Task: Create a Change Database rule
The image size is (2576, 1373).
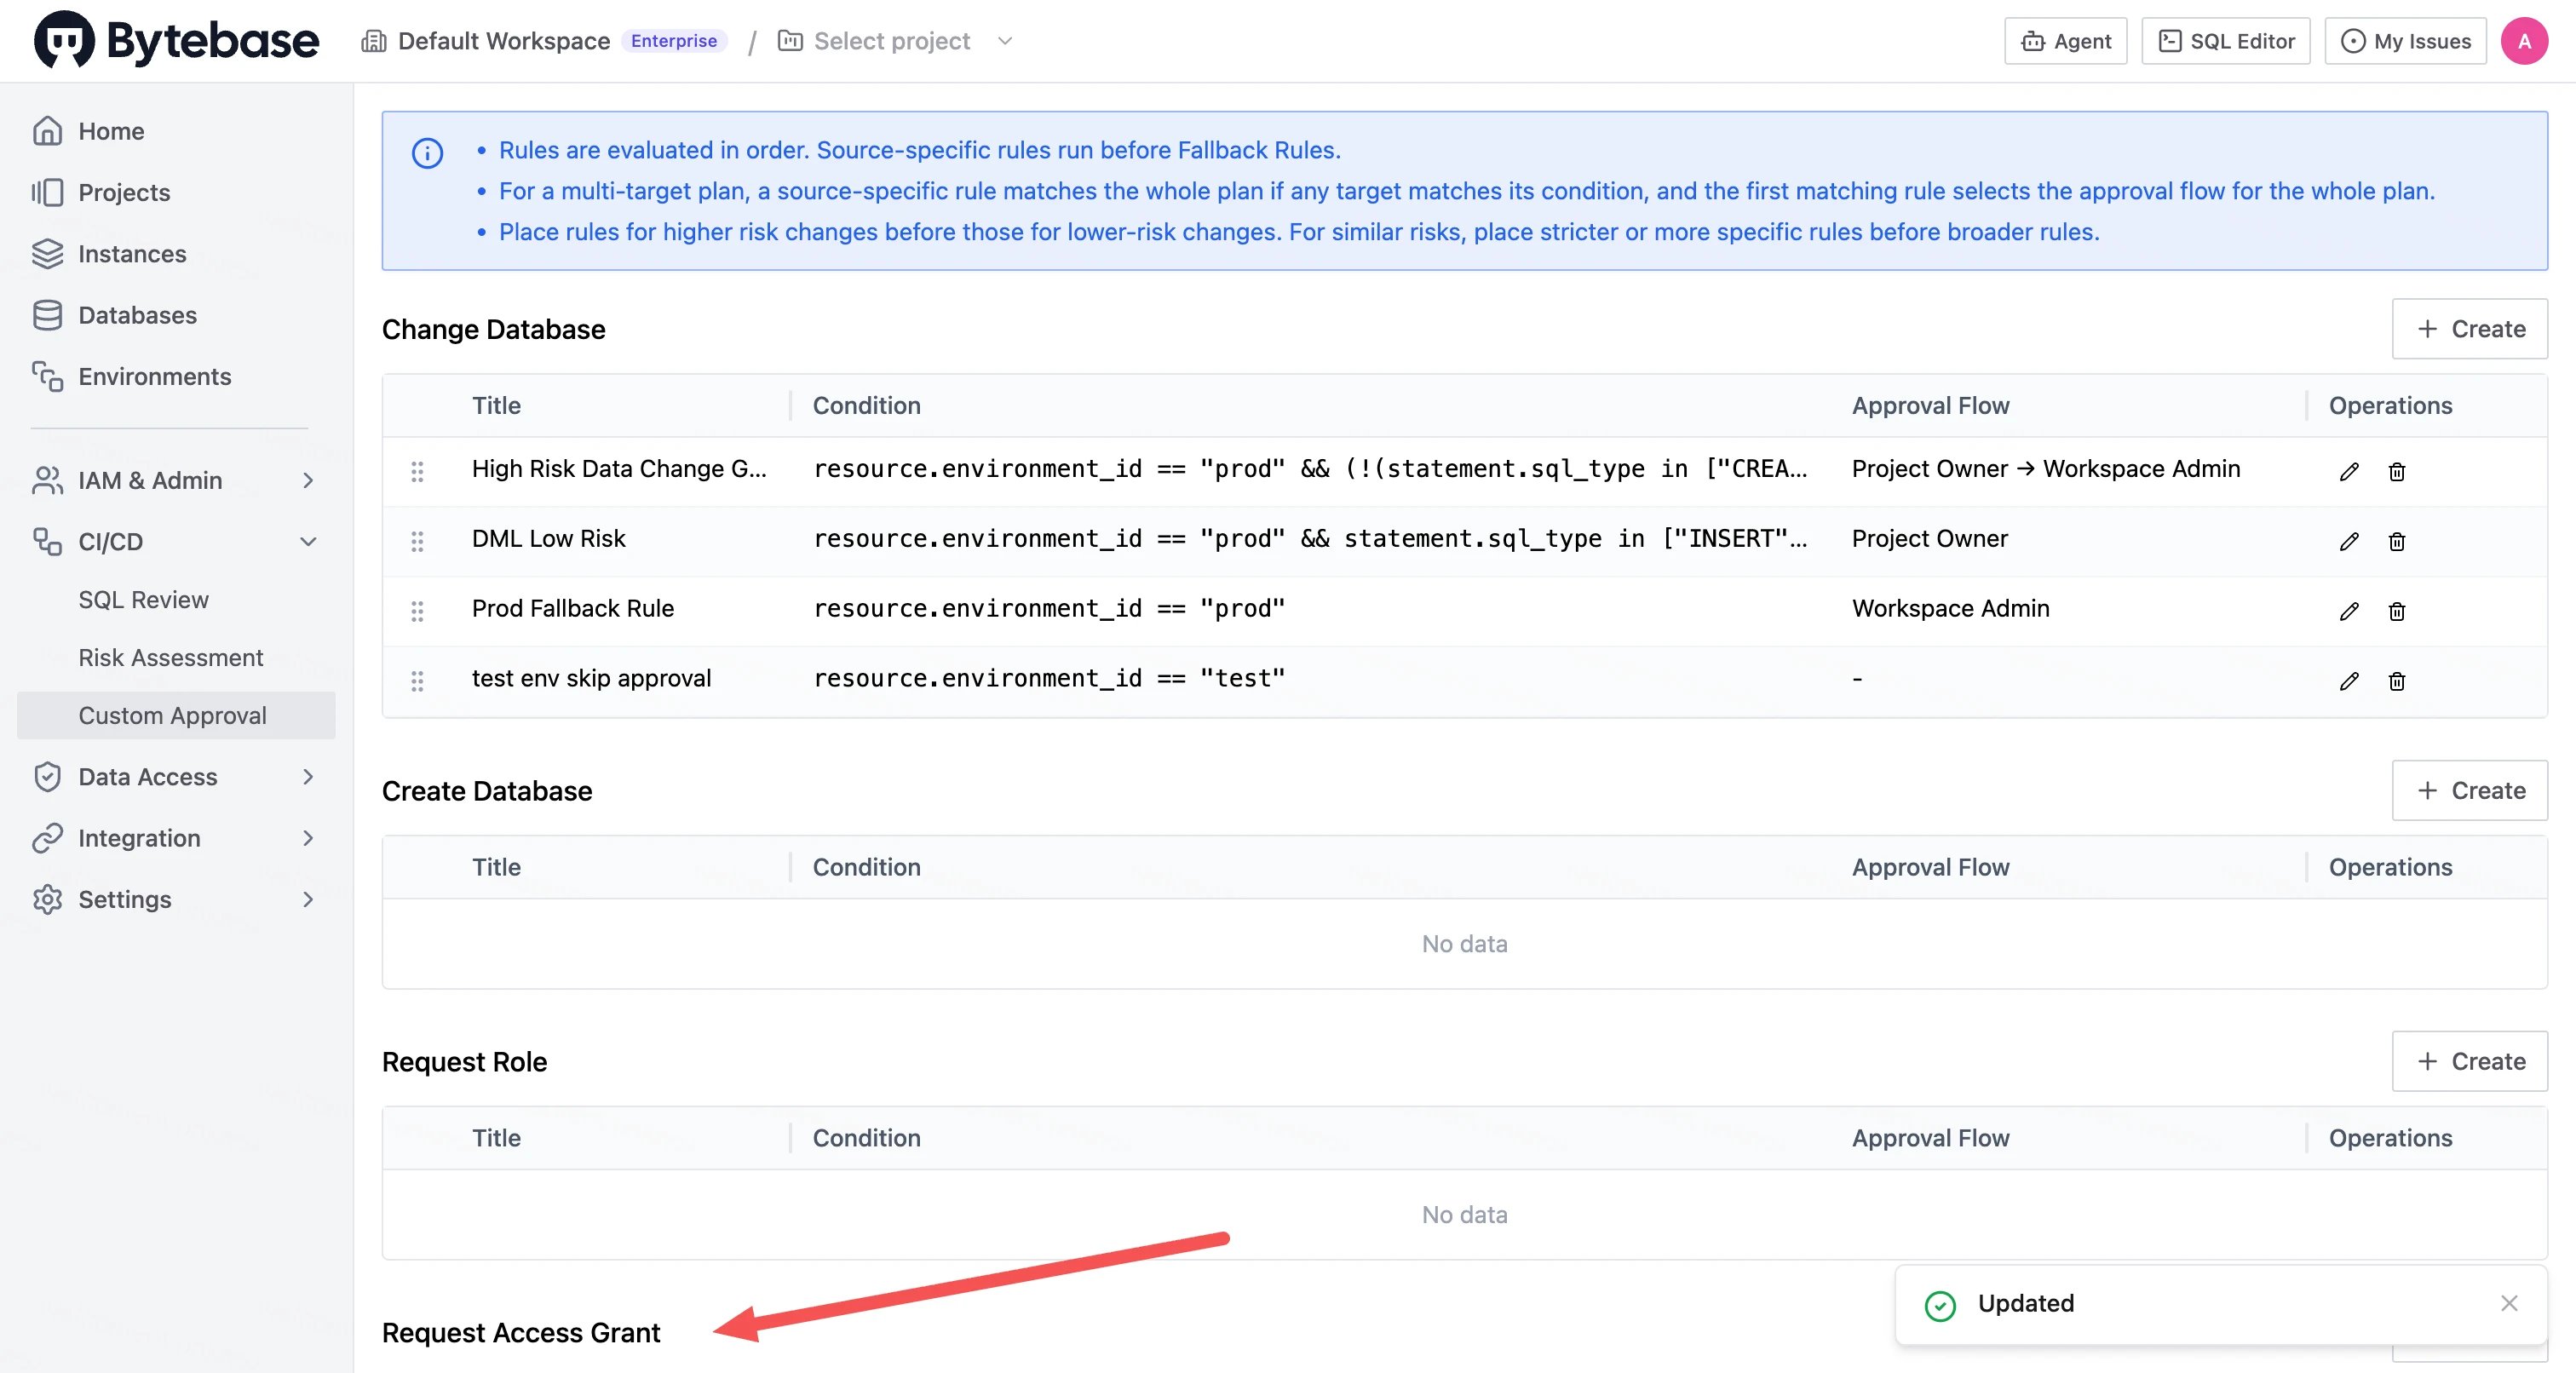Action: [2469, 329]
